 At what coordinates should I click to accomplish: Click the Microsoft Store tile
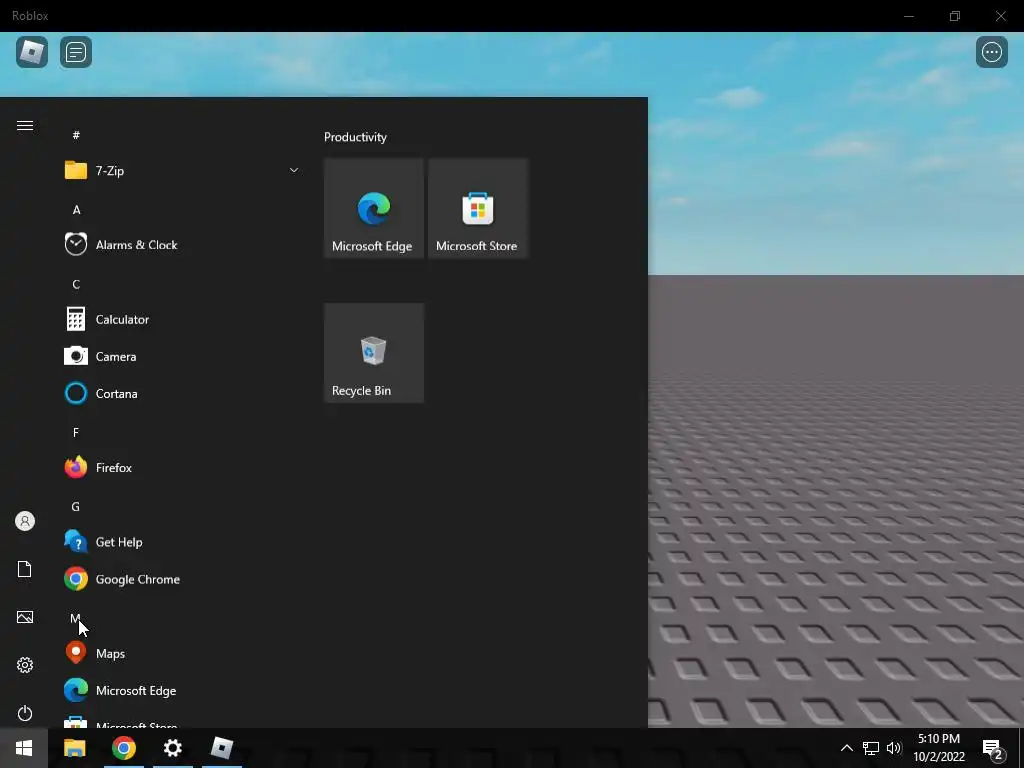click(478, 208)
